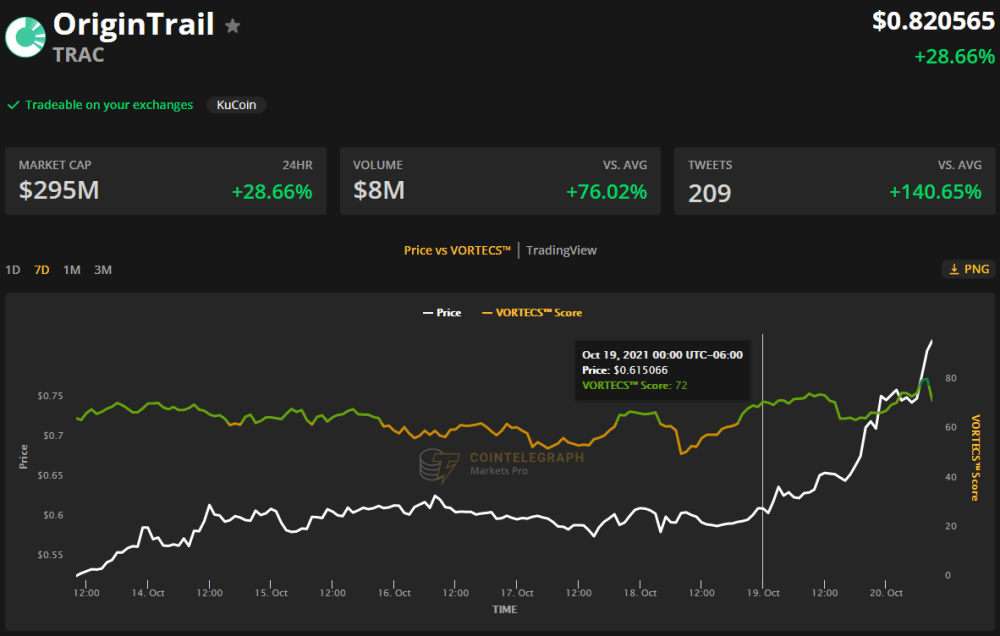
Task: Toggle the VORTECS Score series in legend
Action: coord(532,313)
